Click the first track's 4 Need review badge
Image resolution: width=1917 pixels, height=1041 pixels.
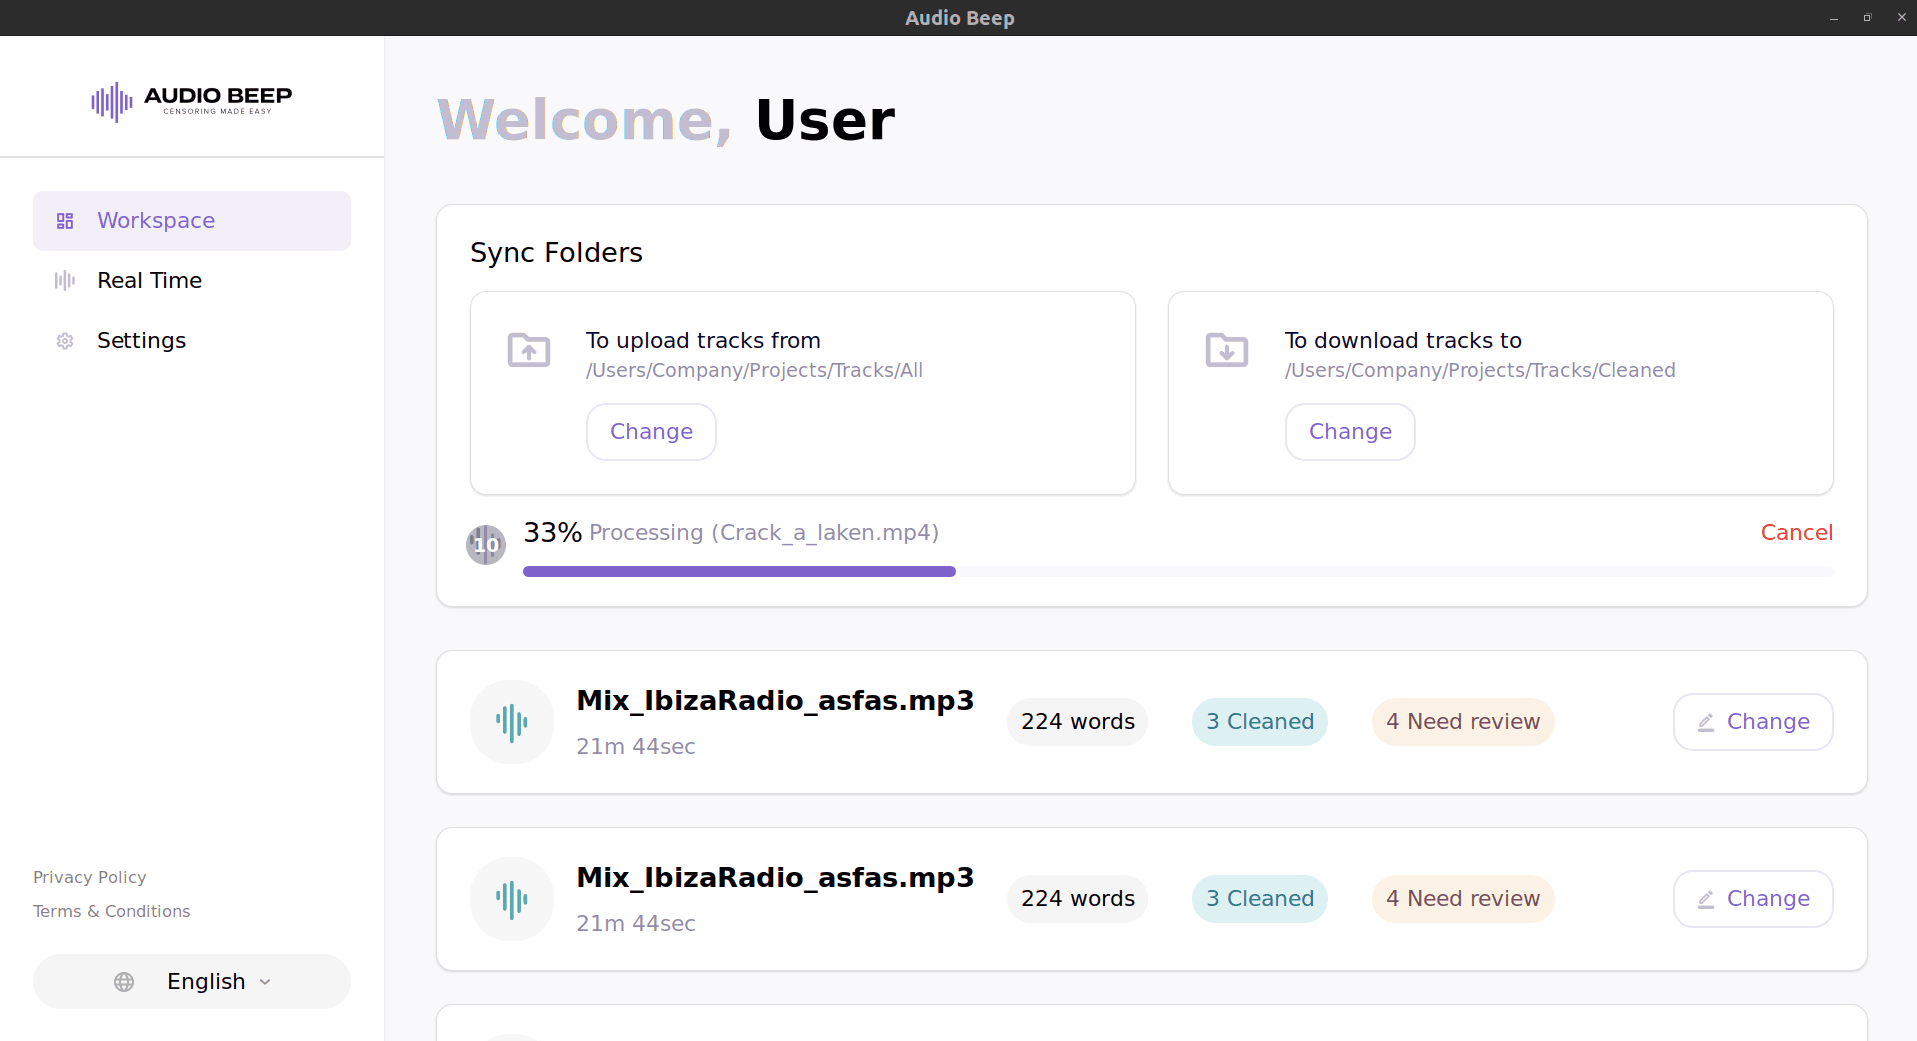(1463, 722)
